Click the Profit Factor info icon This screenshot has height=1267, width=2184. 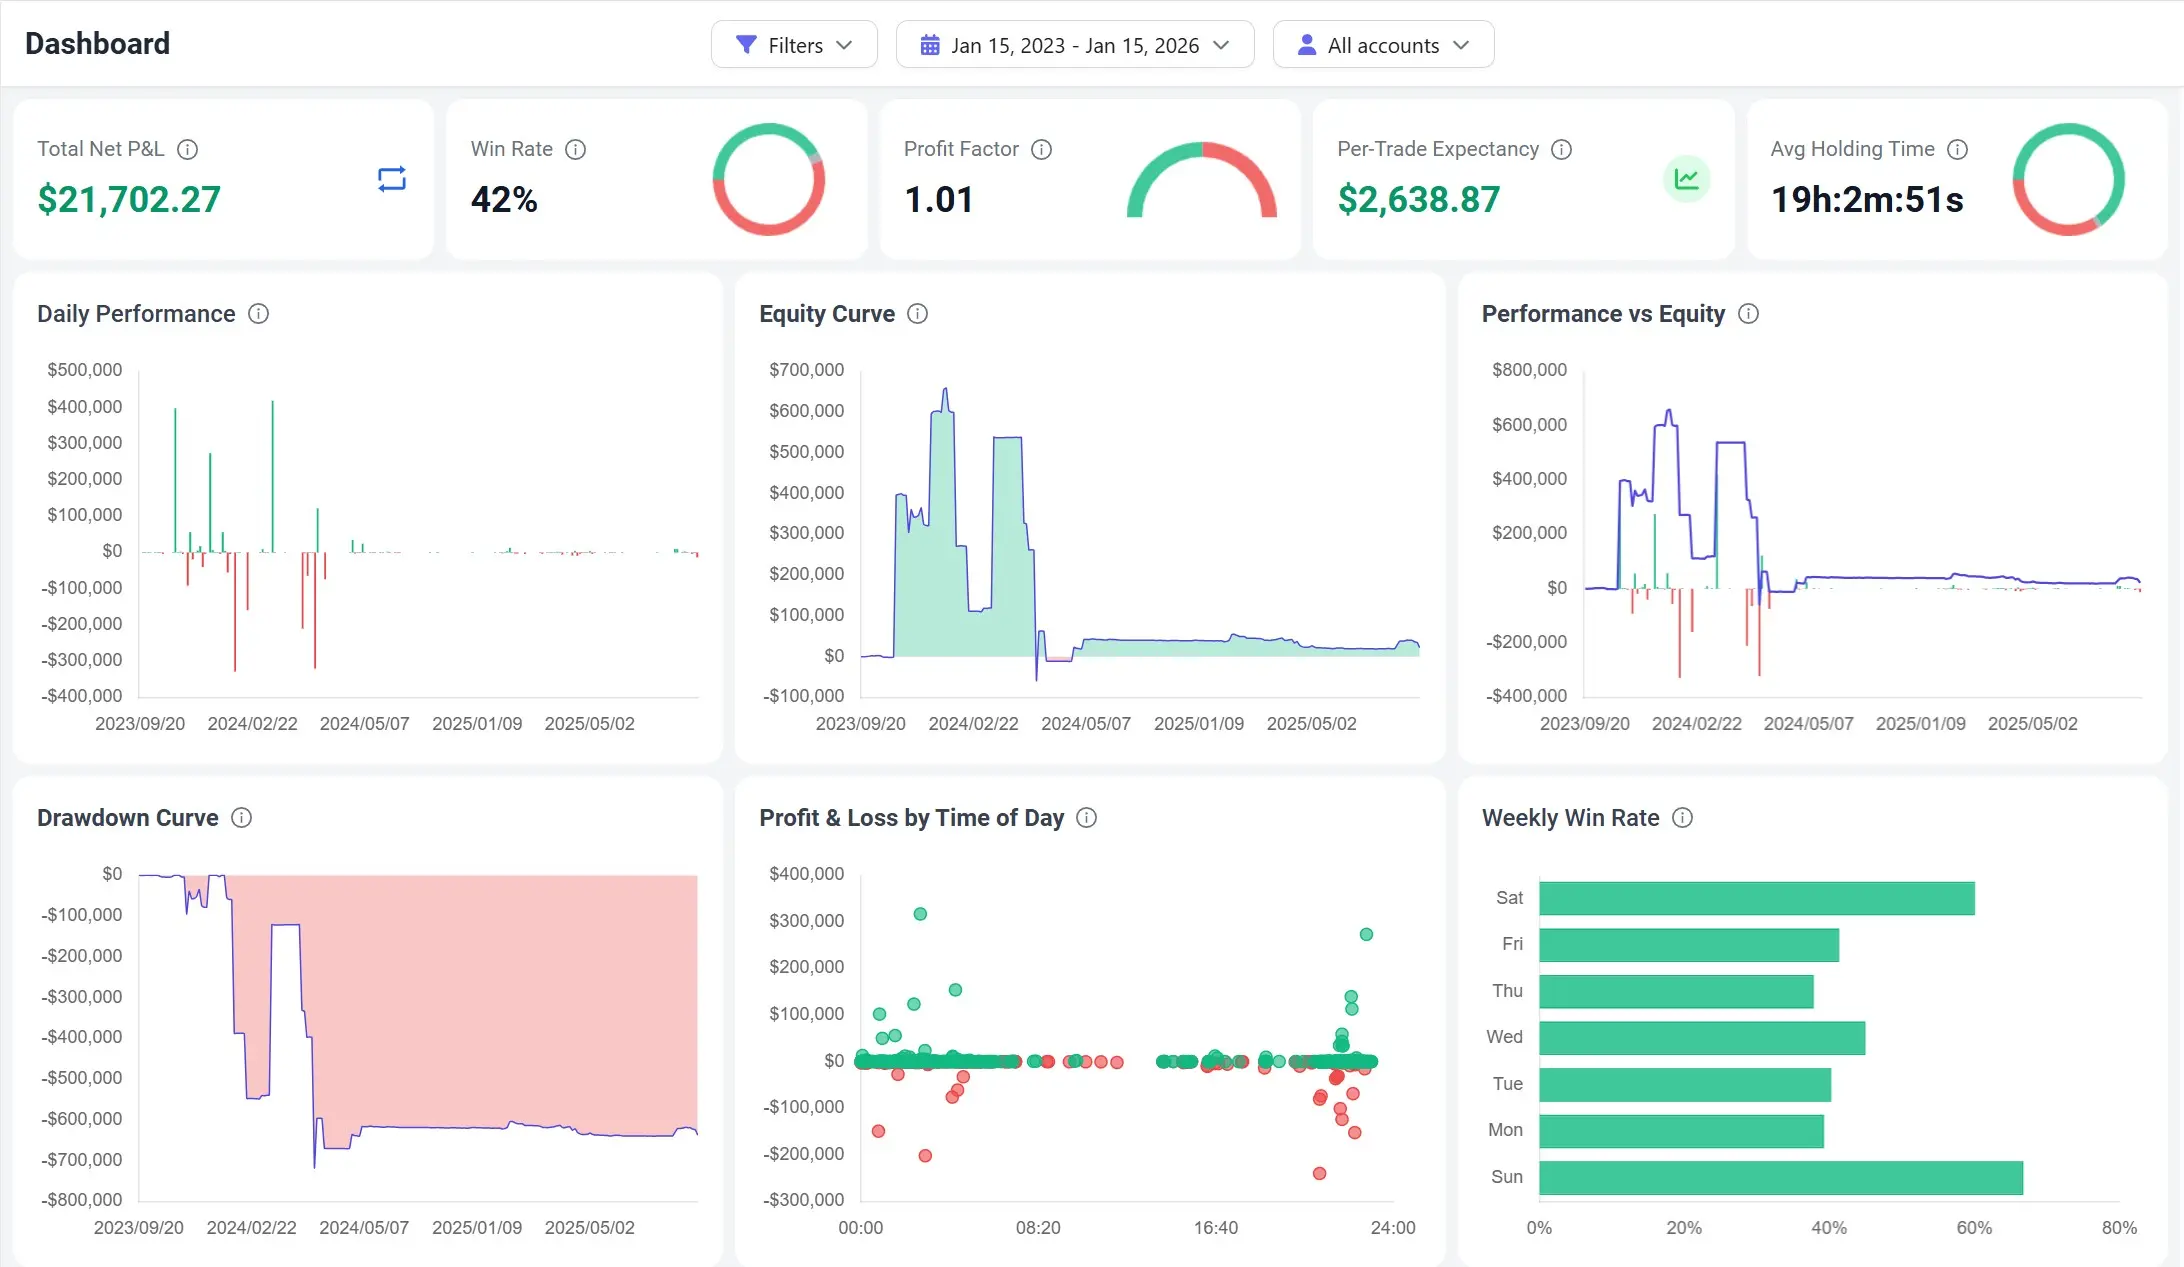coord(1041,149)
